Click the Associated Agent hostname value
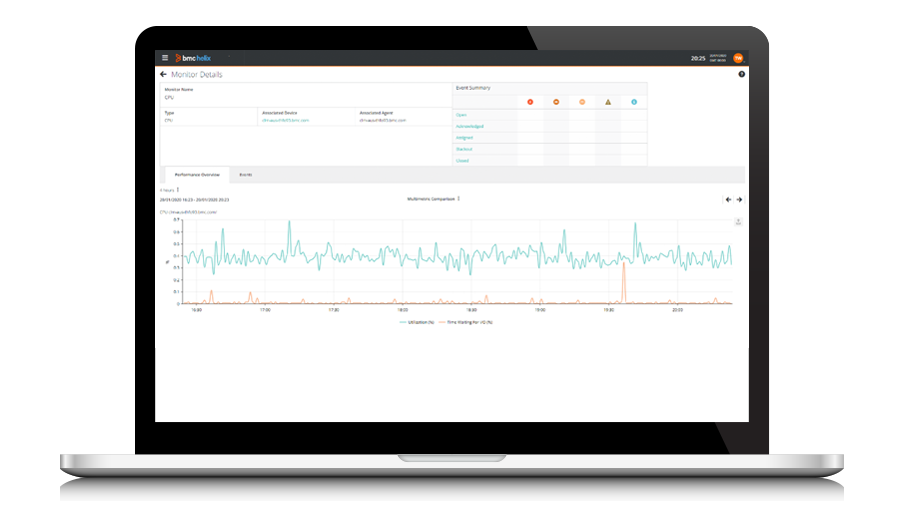 point(382,121)
